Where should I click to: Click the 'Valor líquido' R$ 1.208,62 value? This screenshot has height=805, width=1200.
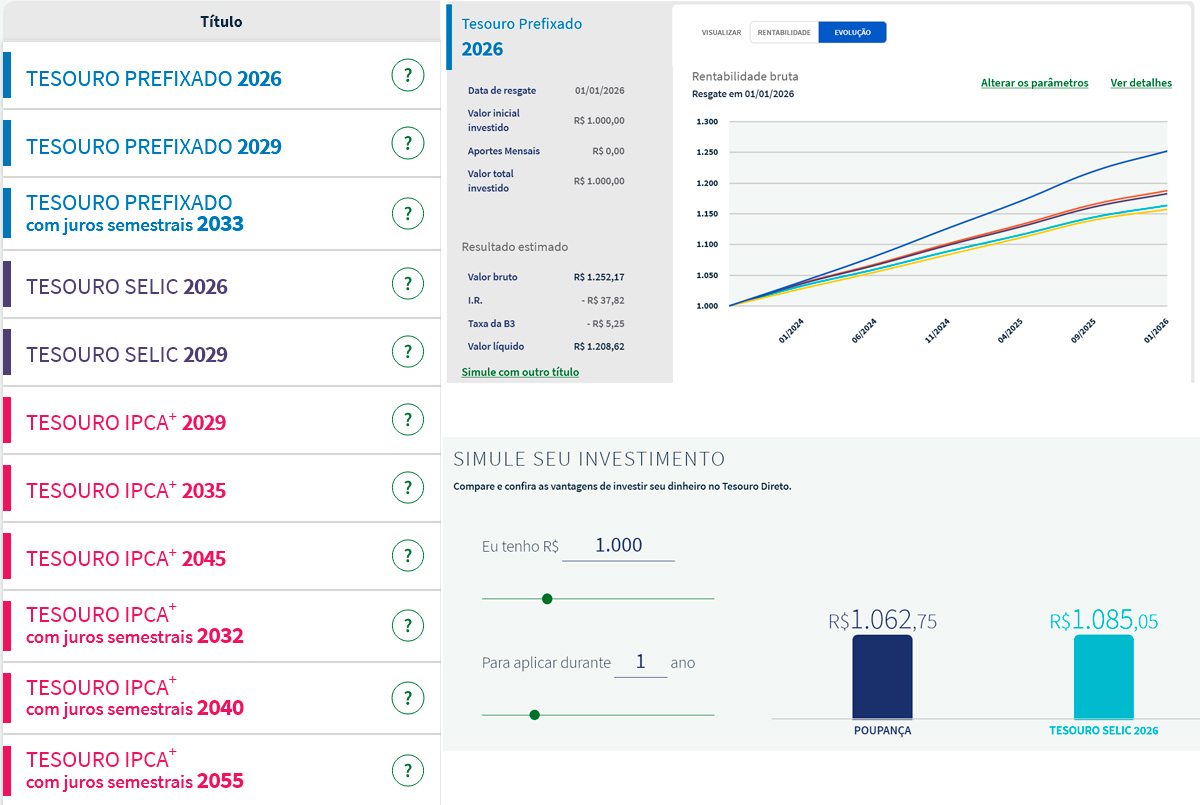(x=599, y=346)
